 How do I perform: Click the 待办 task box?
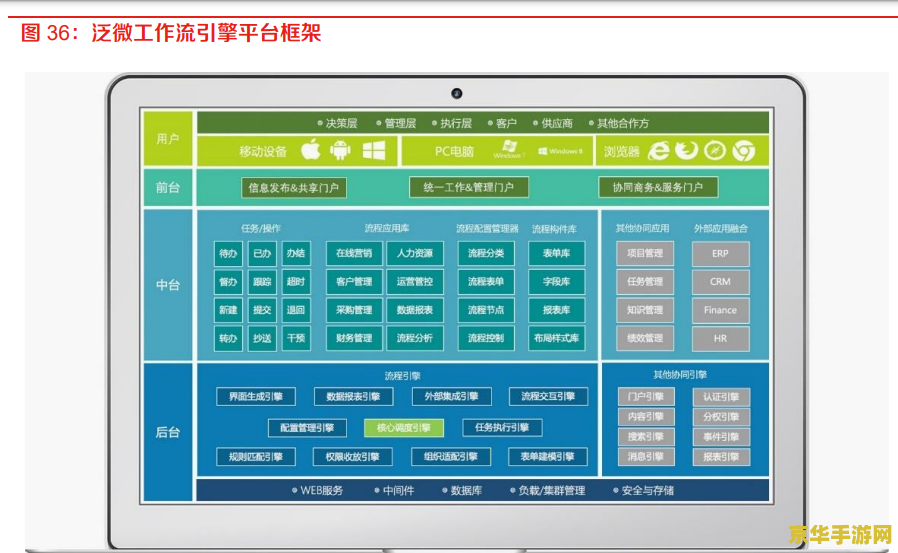point(228,254)
